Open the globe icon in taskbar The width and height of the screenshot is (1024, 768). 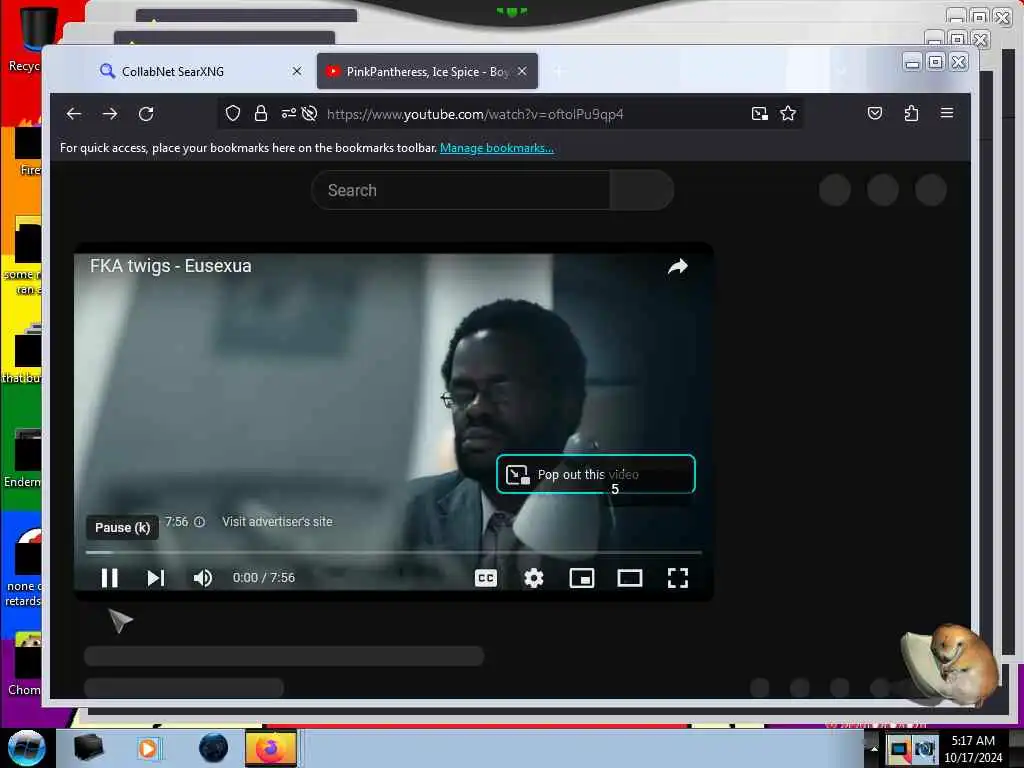tap(213, 748)
